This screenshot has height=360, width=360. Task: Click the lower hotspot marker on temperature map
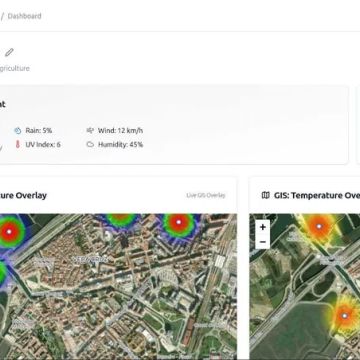(x=345, y=315)
